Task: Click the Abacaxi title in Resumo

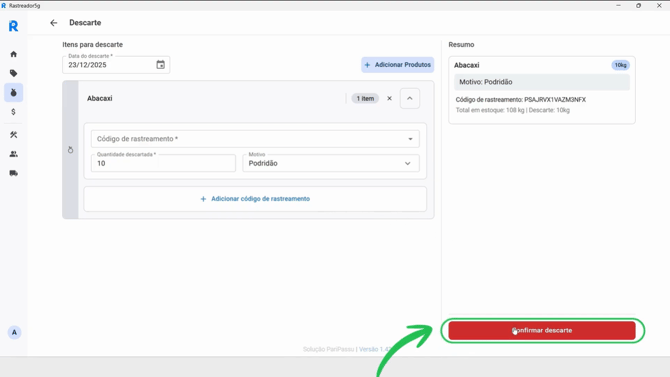Action: (x=467, y=65)
